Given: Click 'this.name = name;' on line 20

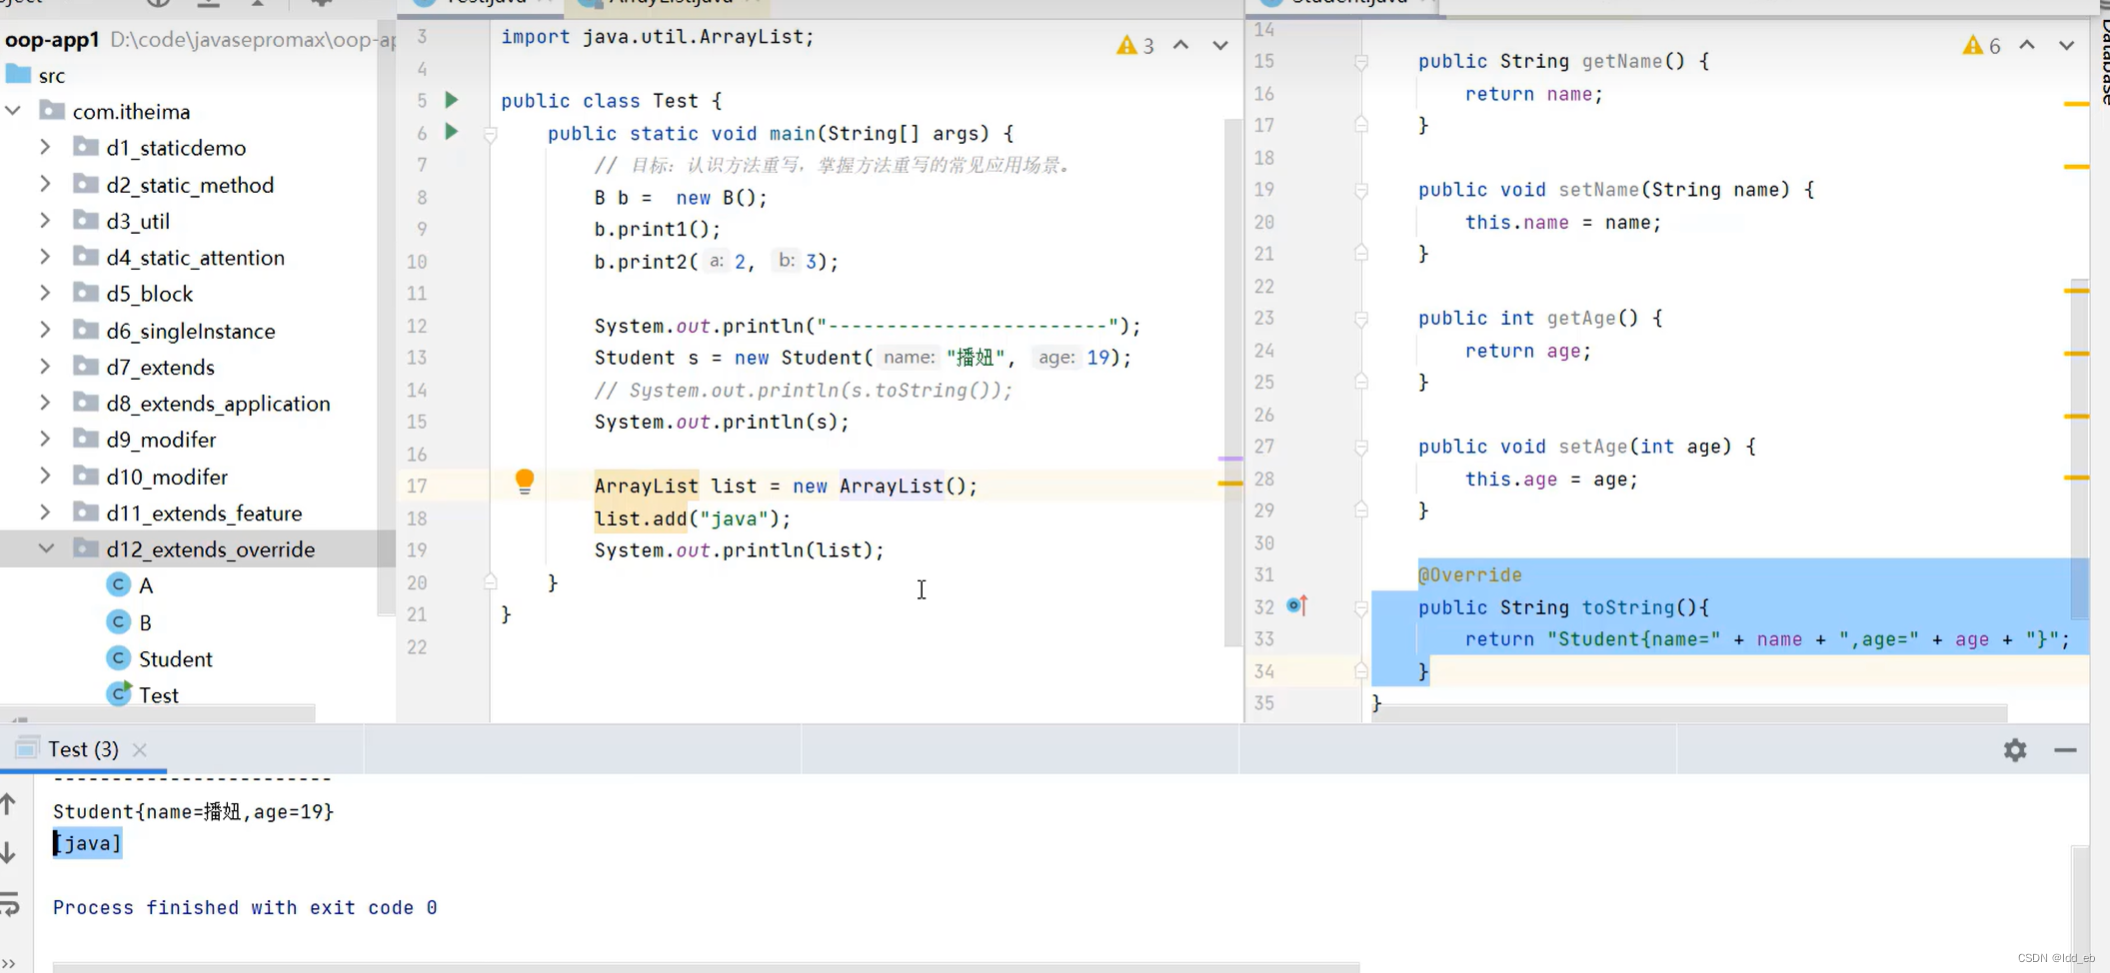Looking at the screenshot, I should click(x=1563, y=222).
